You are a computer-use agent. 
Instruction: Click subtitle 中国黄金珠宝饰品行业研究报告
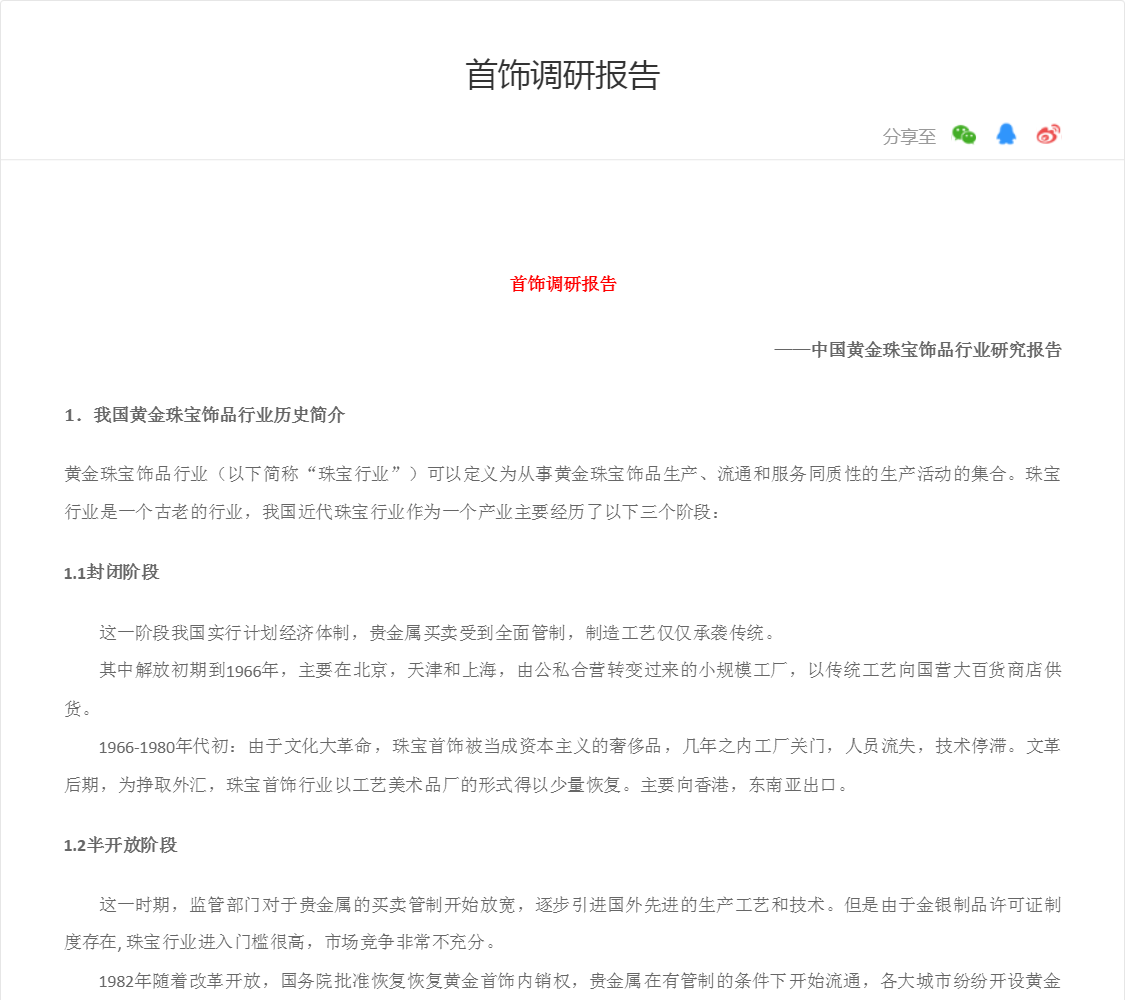[x=936, y=350]
